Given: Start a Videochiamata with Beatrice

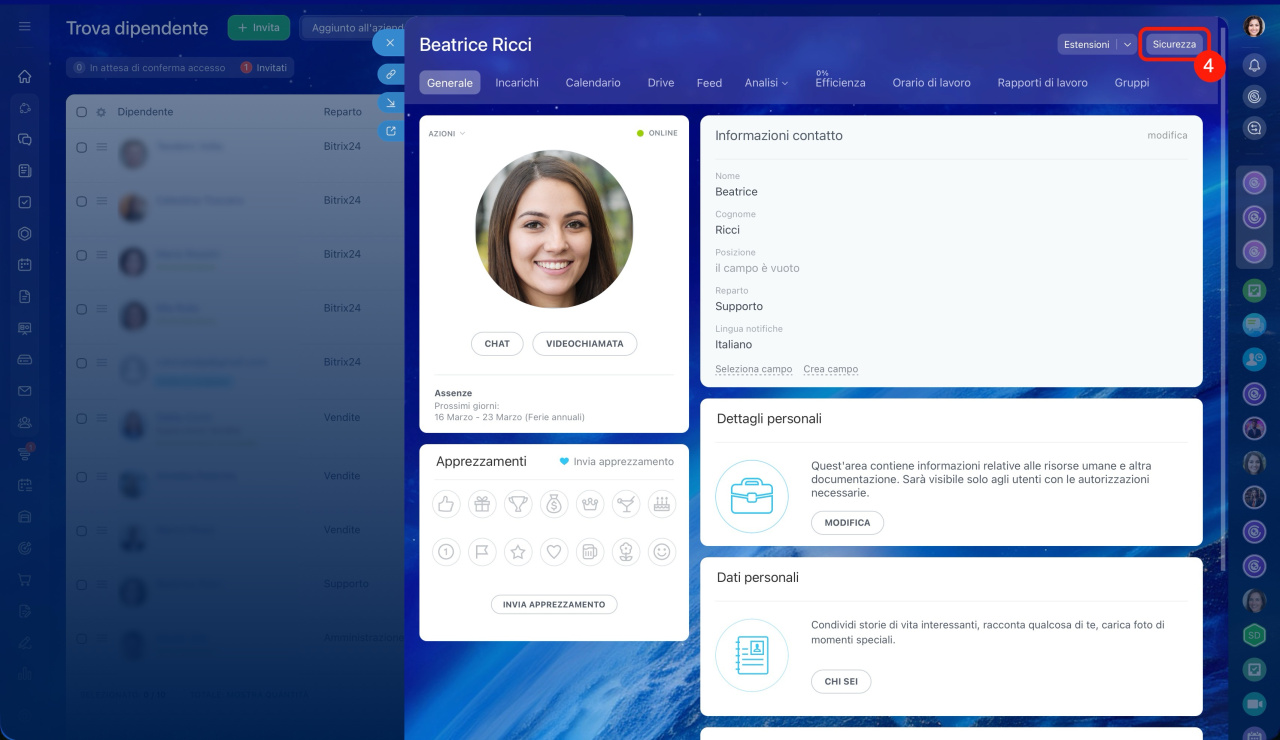Looking at the screenshot, I should (x=584, y=343).
